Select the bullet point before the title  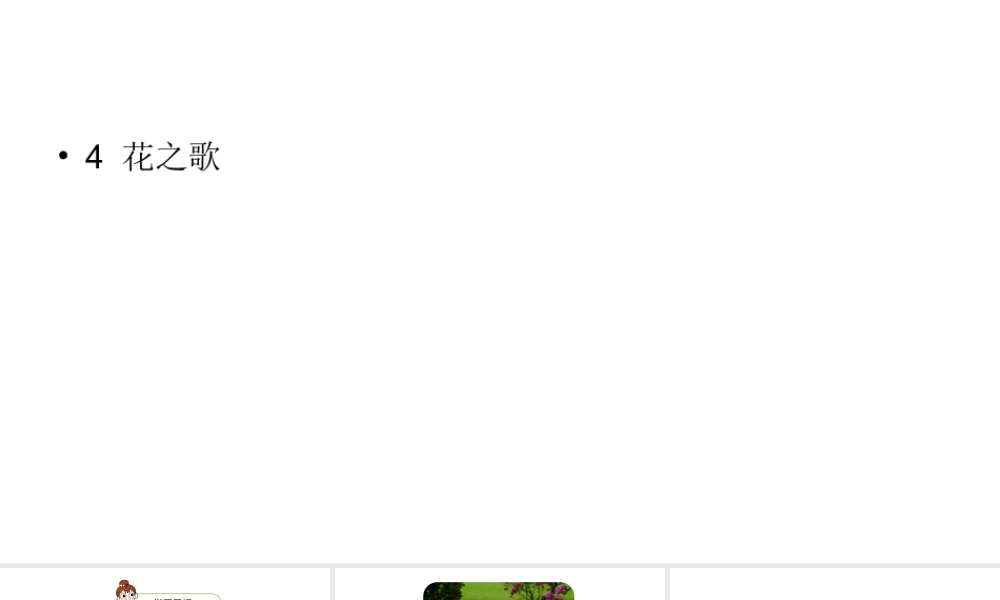pyautogui.click(x=63, y=155)
